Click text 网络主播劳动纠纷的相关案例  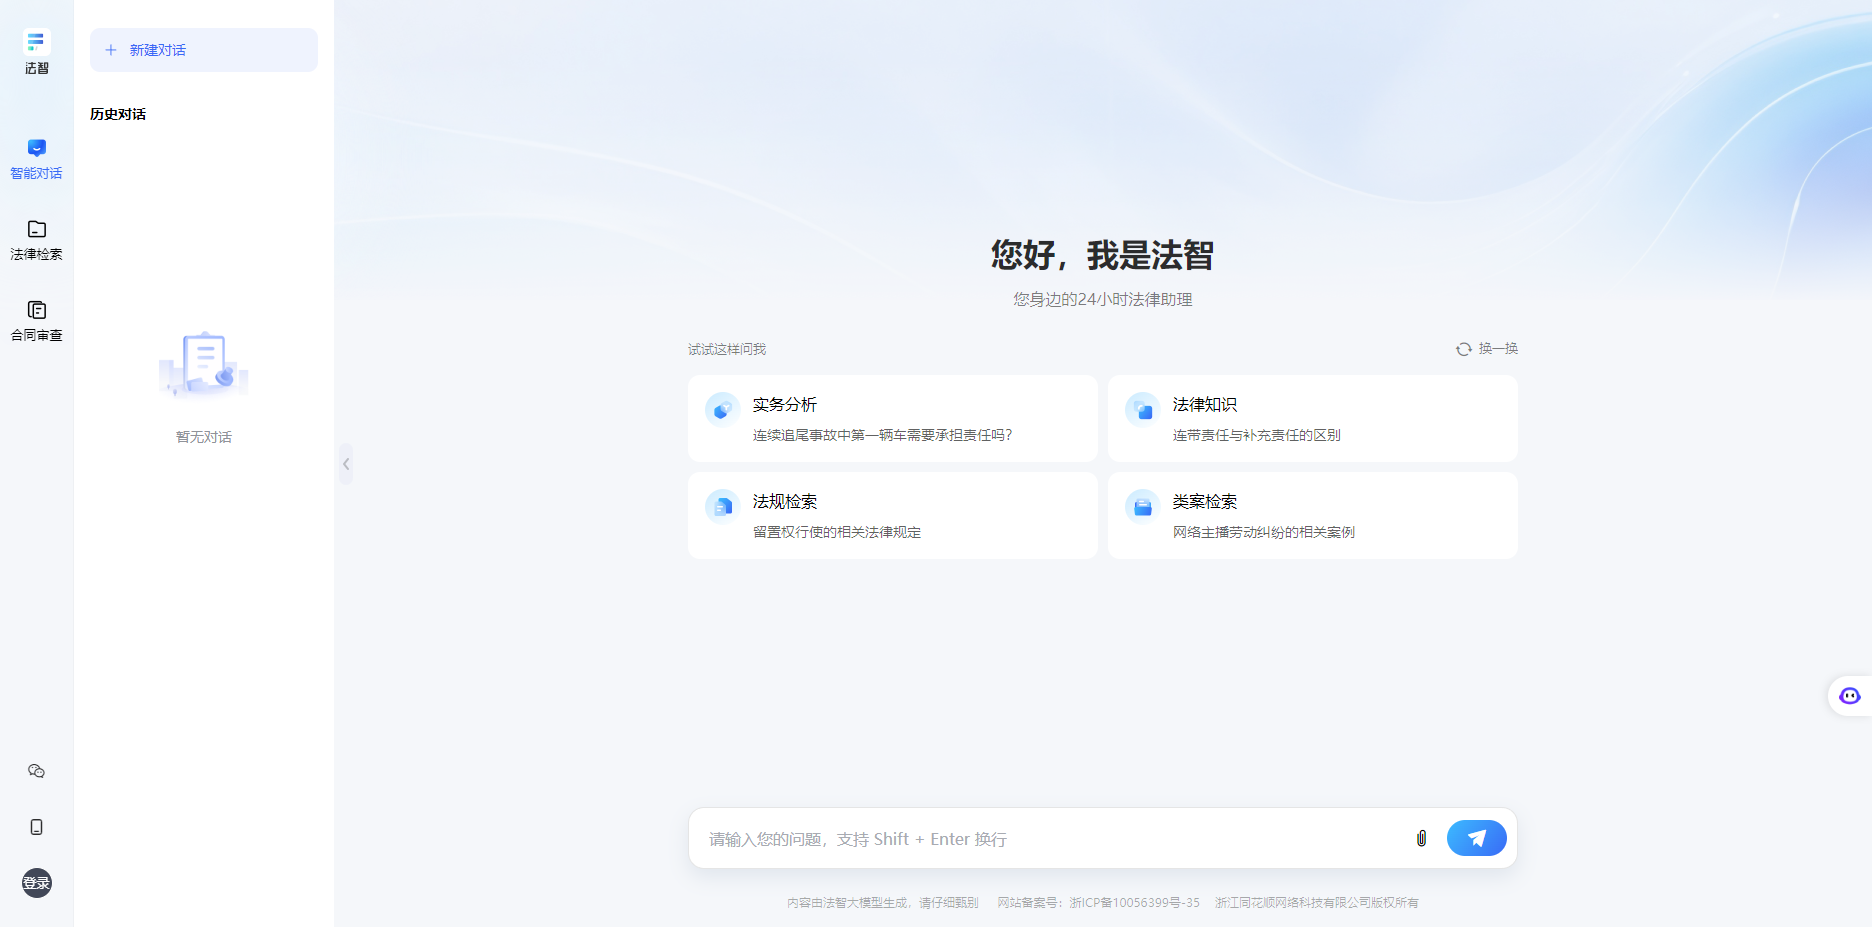(1264, 532)
